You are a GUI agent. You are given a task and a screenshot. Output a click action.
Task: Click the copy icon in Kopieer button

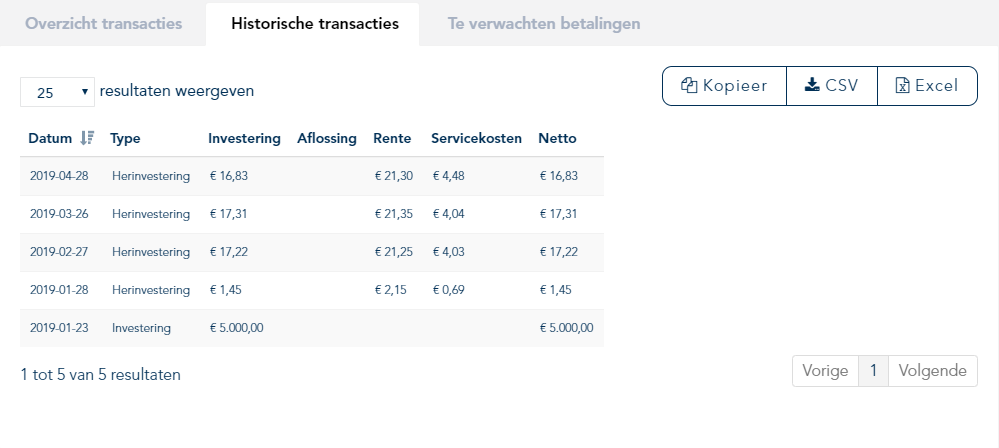689,85
